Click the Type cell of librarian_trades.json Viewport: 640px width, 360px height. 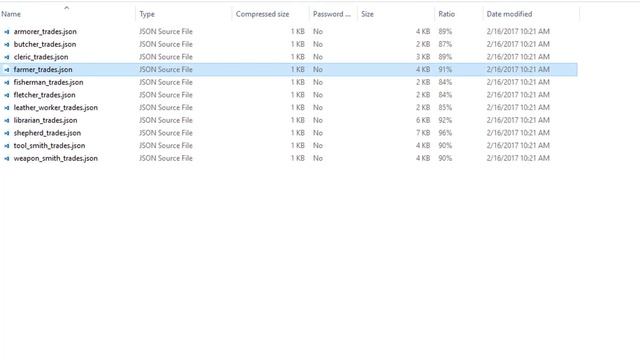pyautogui.click(x=166, y=120)
